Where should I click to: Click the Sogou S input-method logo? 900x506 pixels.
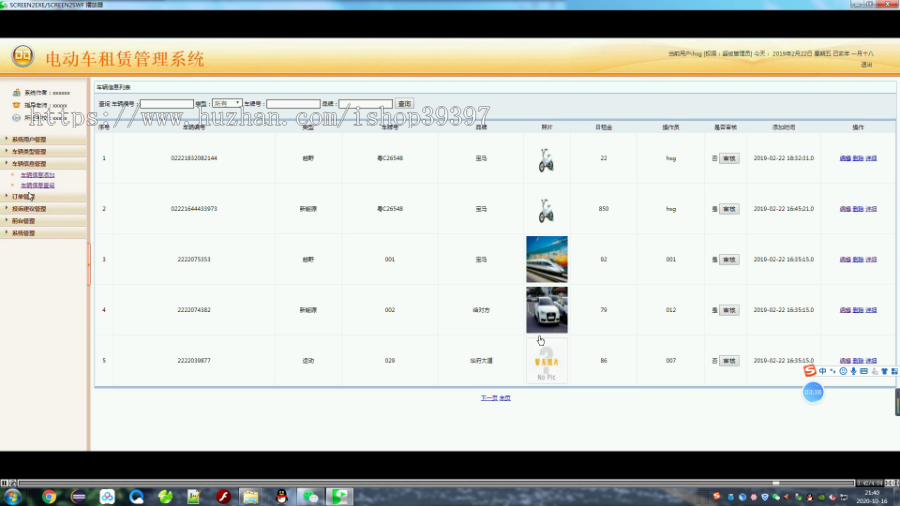click(x=810, y=371)
